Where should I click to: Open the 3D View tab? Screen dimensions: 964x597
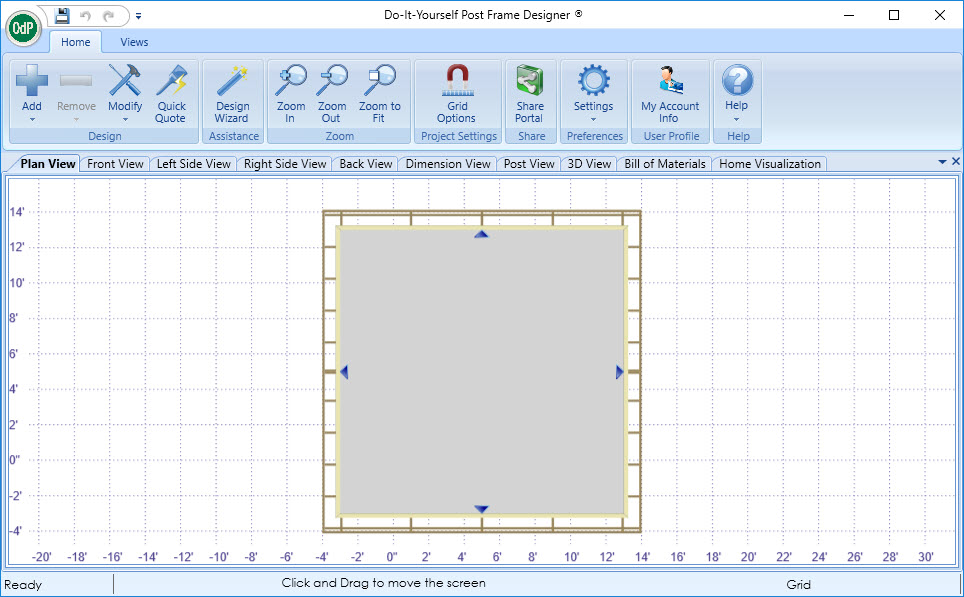[589, 164]
